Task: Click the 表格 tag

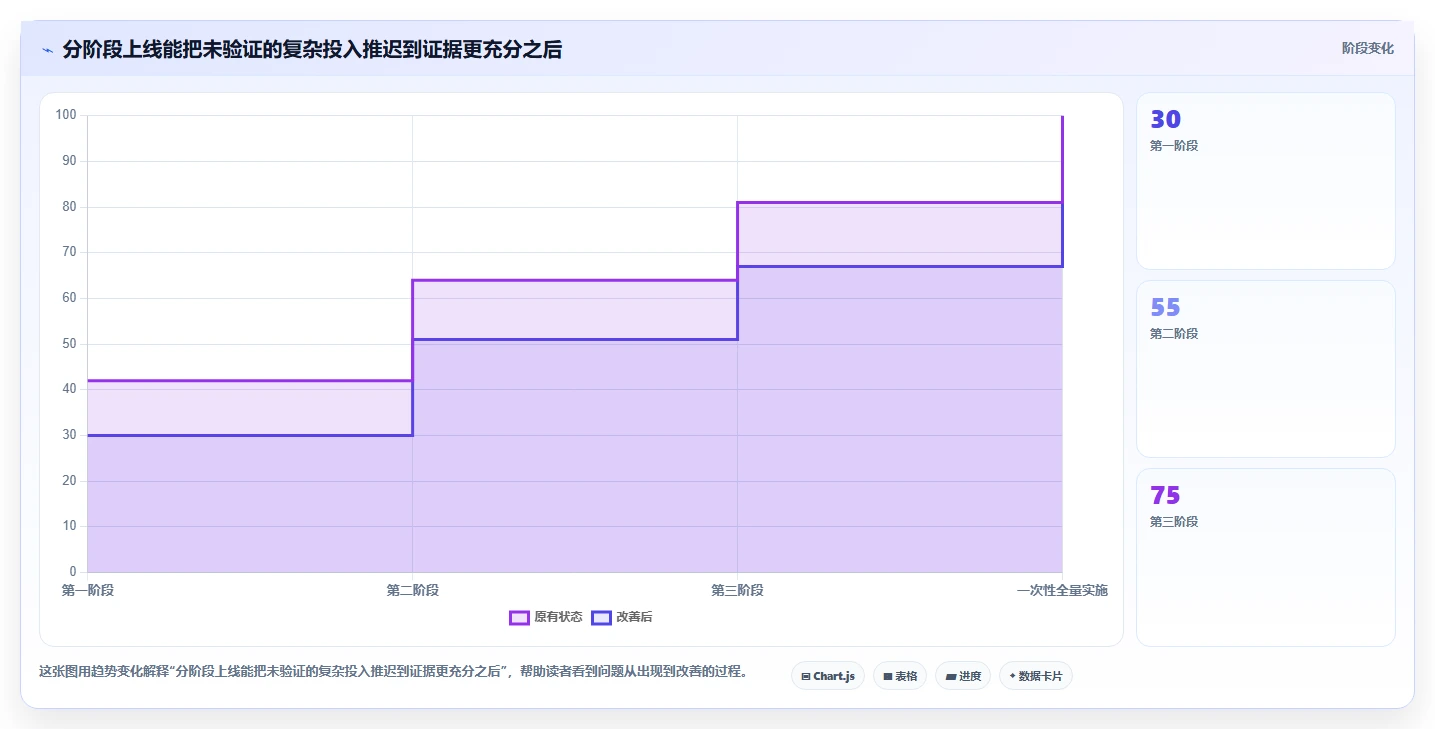Action: pyautogui.click(x=900, y=676)
